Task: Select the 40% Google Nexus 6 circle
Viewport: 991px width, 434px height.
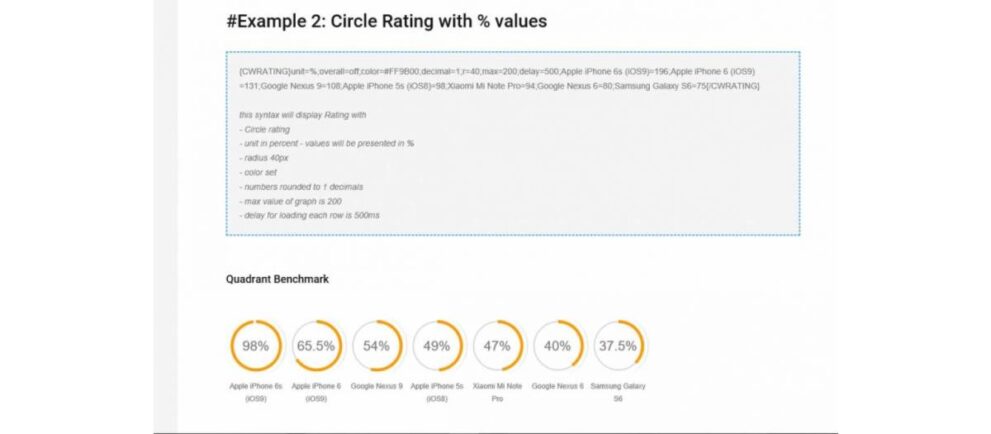Action: (x=558, y=346)
